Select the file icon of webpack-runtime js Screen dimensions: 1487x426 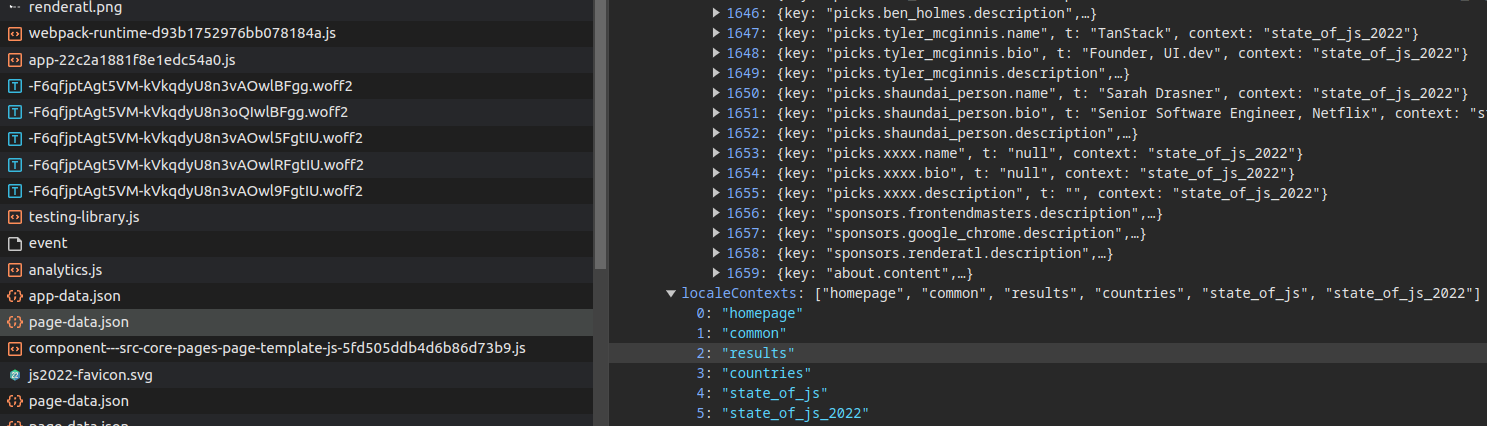tap(14, 33)
